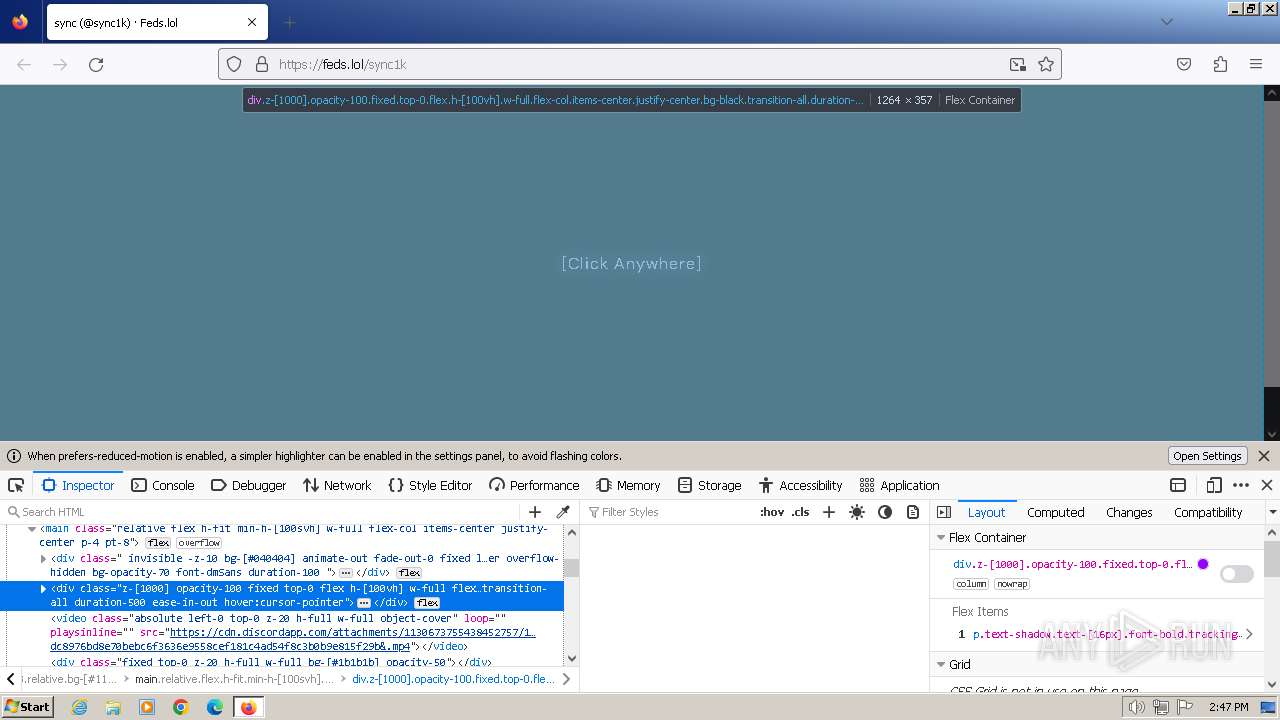Open the Accessibility panel

click(x=801, y=485)
